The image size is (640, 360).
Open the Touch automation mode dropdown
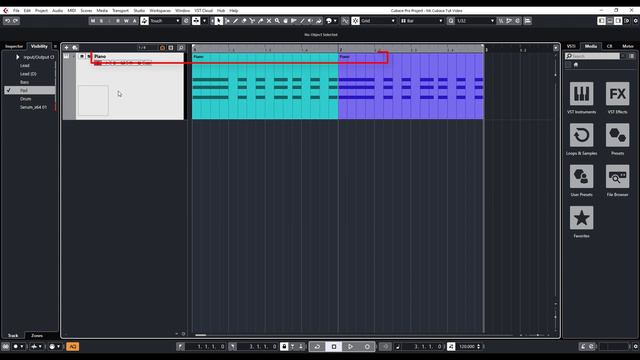click(x=164, y=21)
